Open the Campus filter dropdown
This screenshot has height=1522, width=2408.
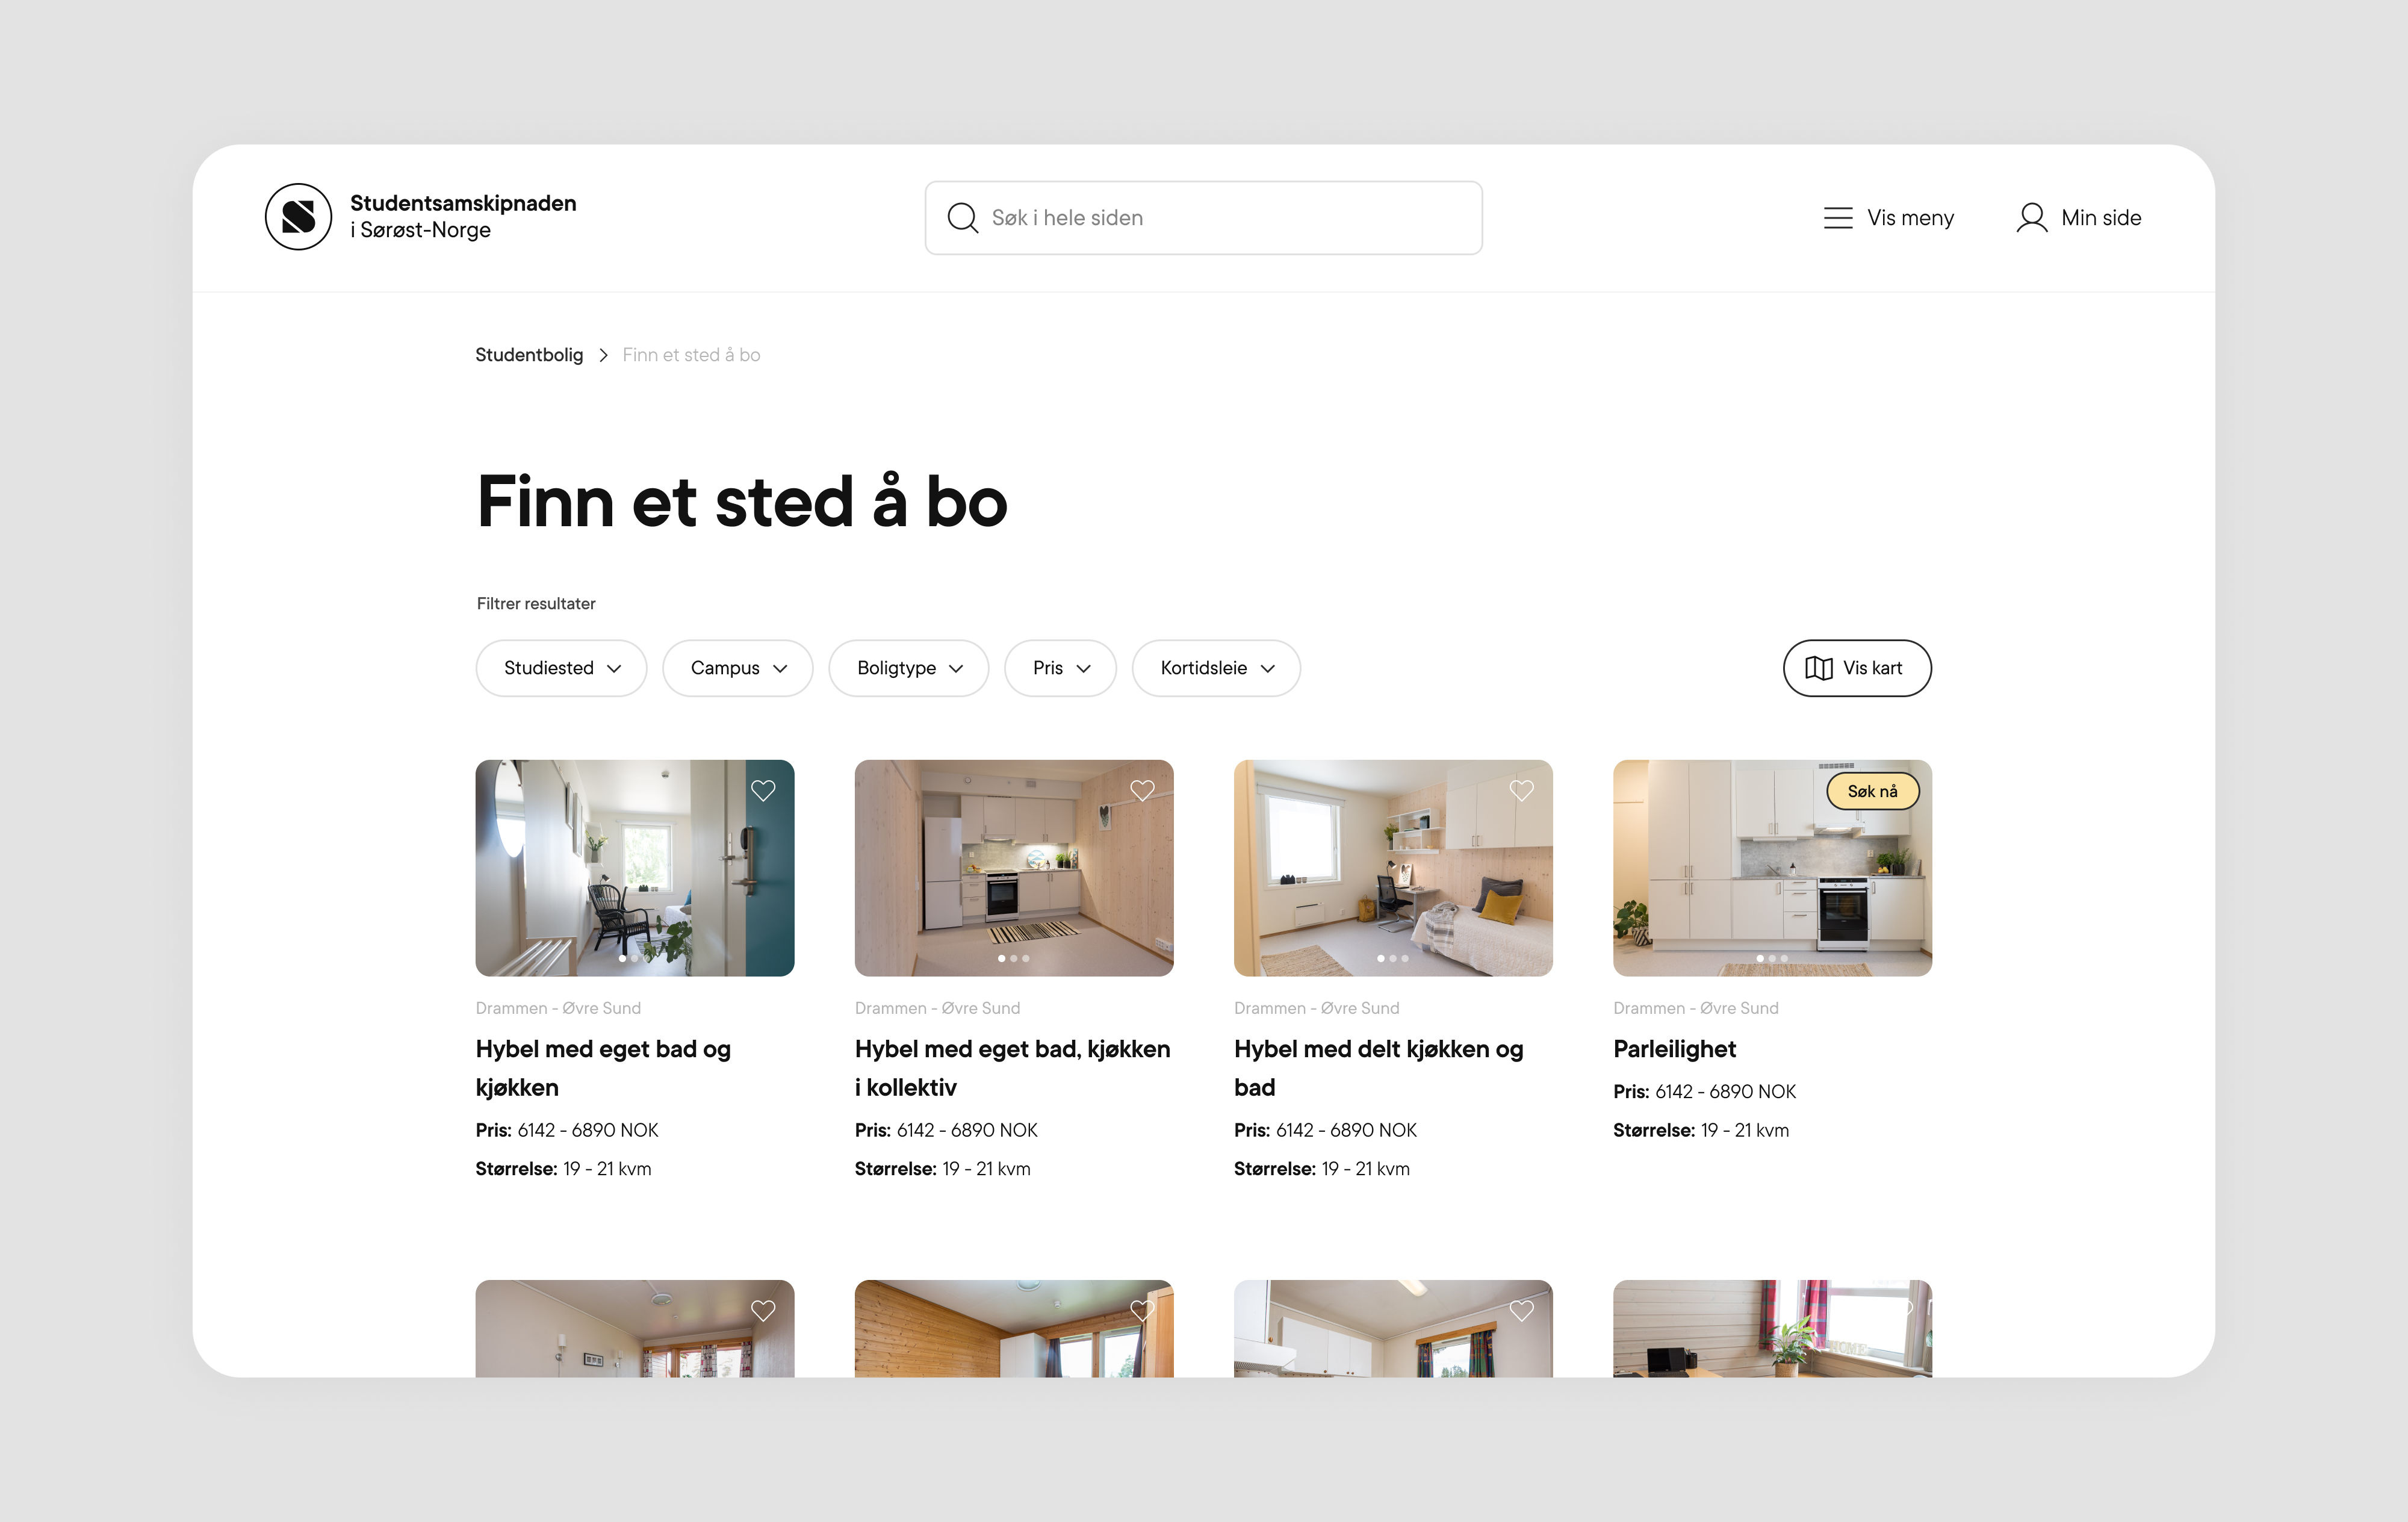coord(738,668)
